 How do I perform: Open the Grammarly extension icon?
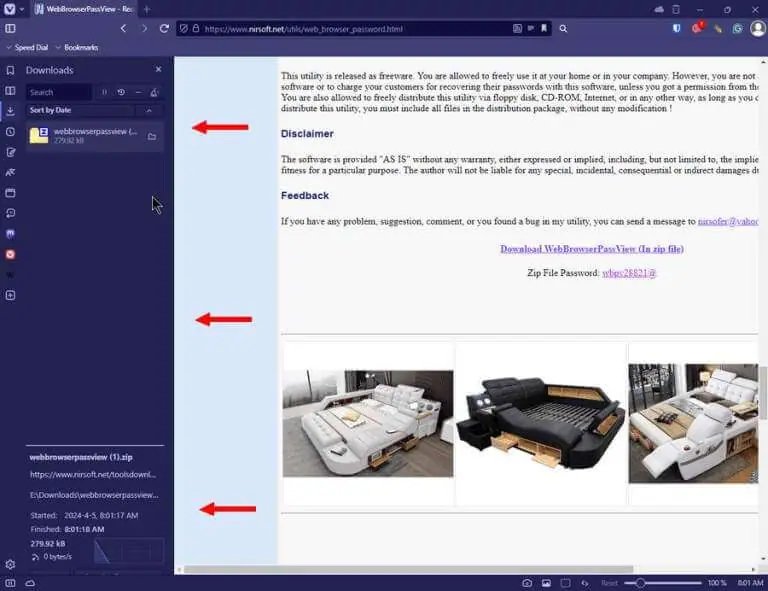(737, 29)
